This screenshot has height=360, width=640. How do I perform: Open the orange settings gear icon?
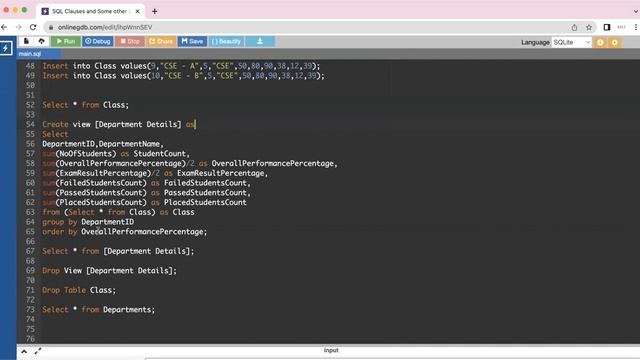pos(615,42)
